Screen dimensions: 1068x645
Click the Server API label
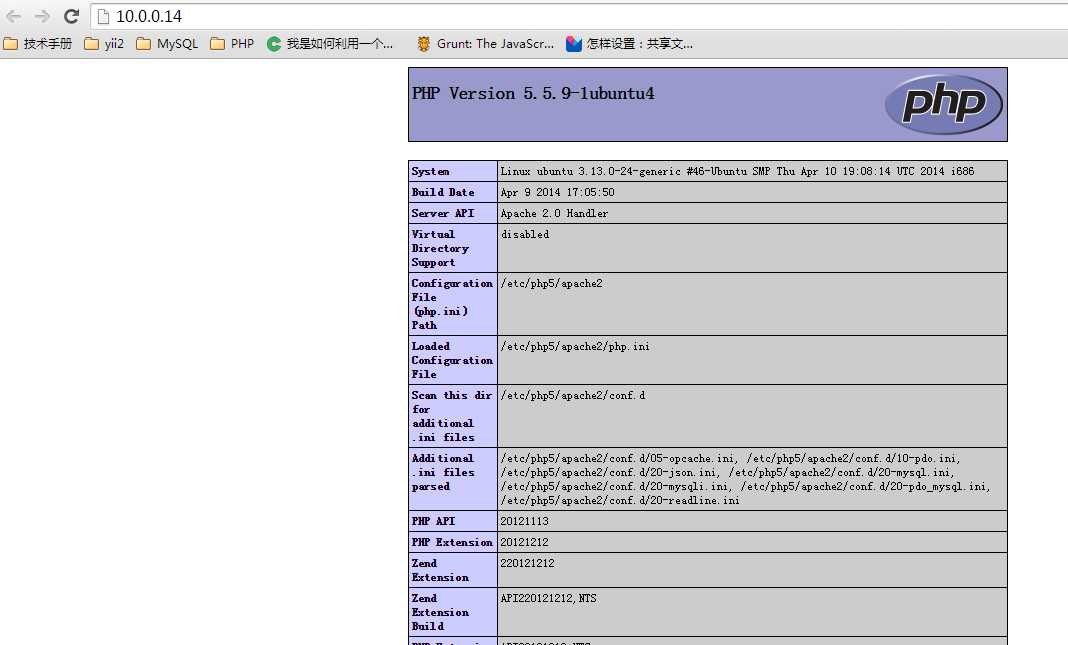pos(443,213)
